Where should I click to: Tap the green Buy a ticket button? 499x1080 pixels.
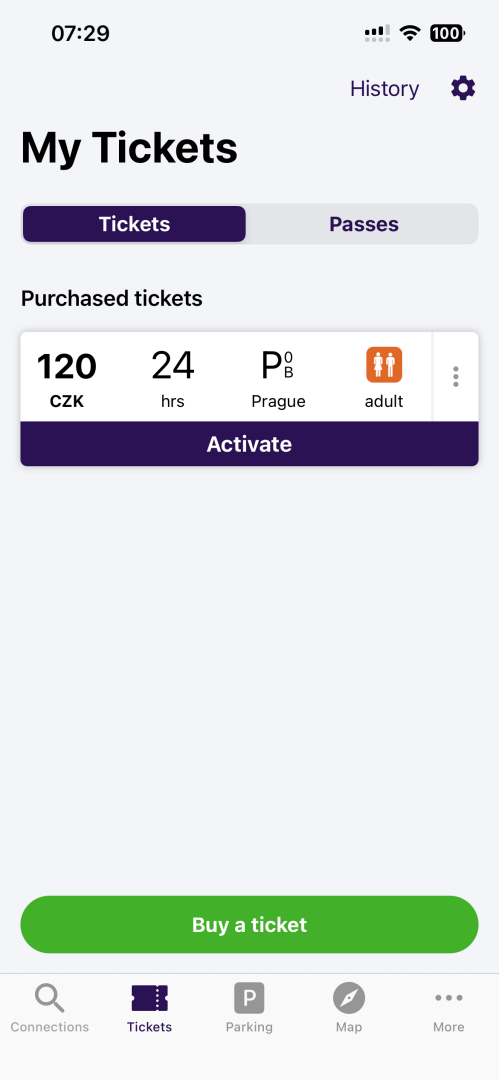(x=250, y=924)
